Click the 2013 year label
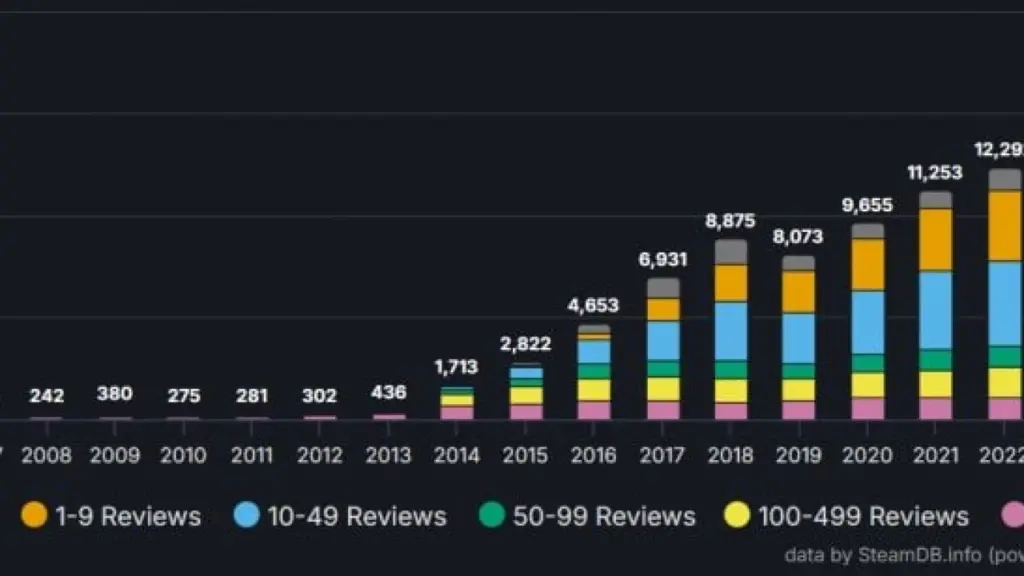The height and width of the screenshot is (576, 1024). click(387, 455)
